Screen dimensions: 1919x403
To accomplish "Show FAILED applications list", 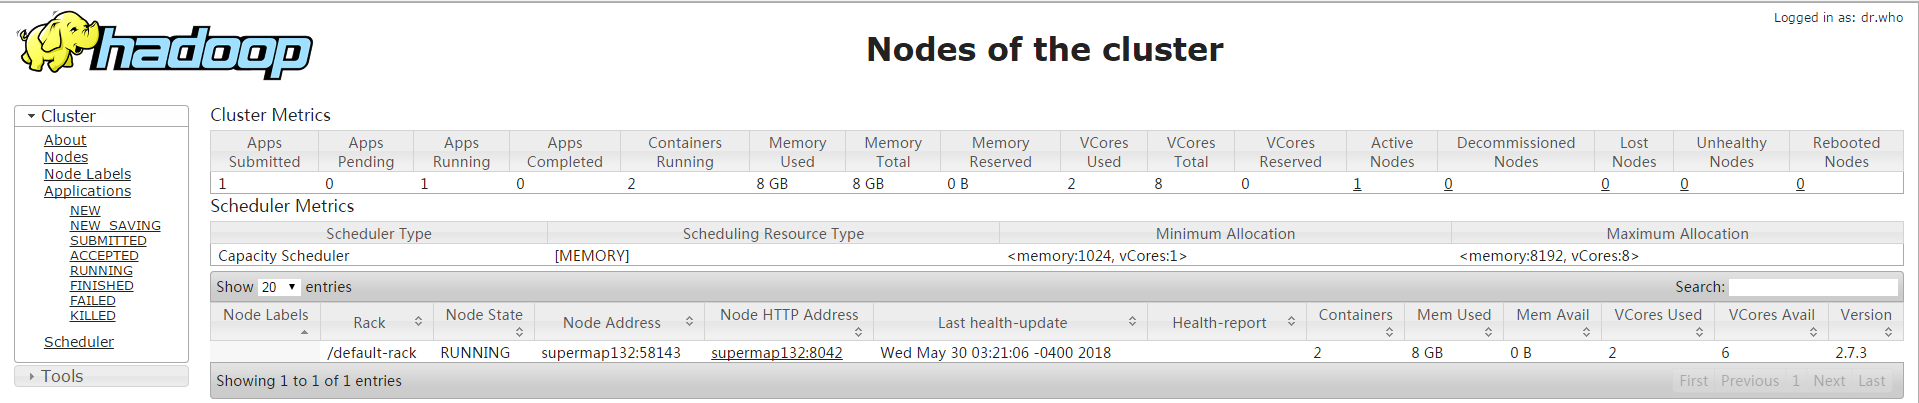I will click(93, 301).
